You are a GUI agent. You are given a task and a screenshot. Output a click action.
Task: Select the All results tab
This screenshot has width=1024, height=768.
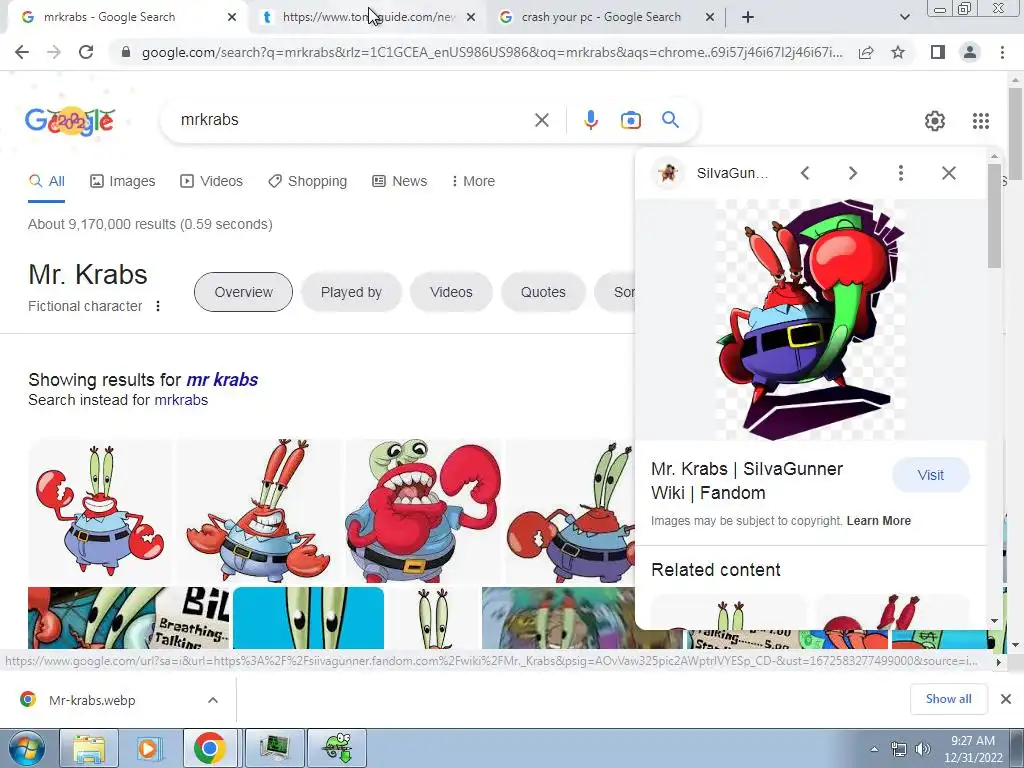click(46, 181)
